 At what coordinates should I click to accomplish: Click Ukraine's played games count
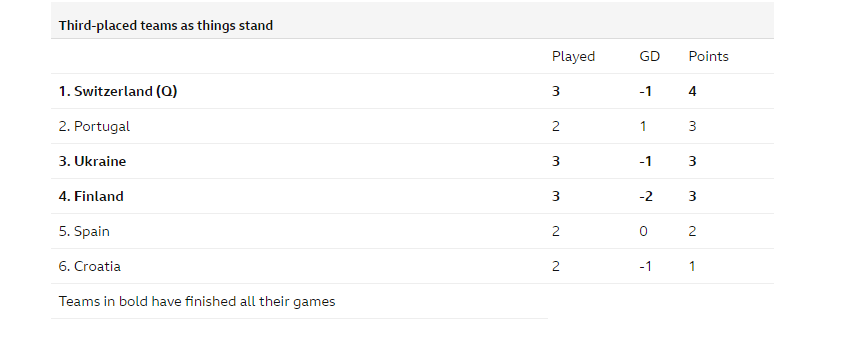click(556, 161)
